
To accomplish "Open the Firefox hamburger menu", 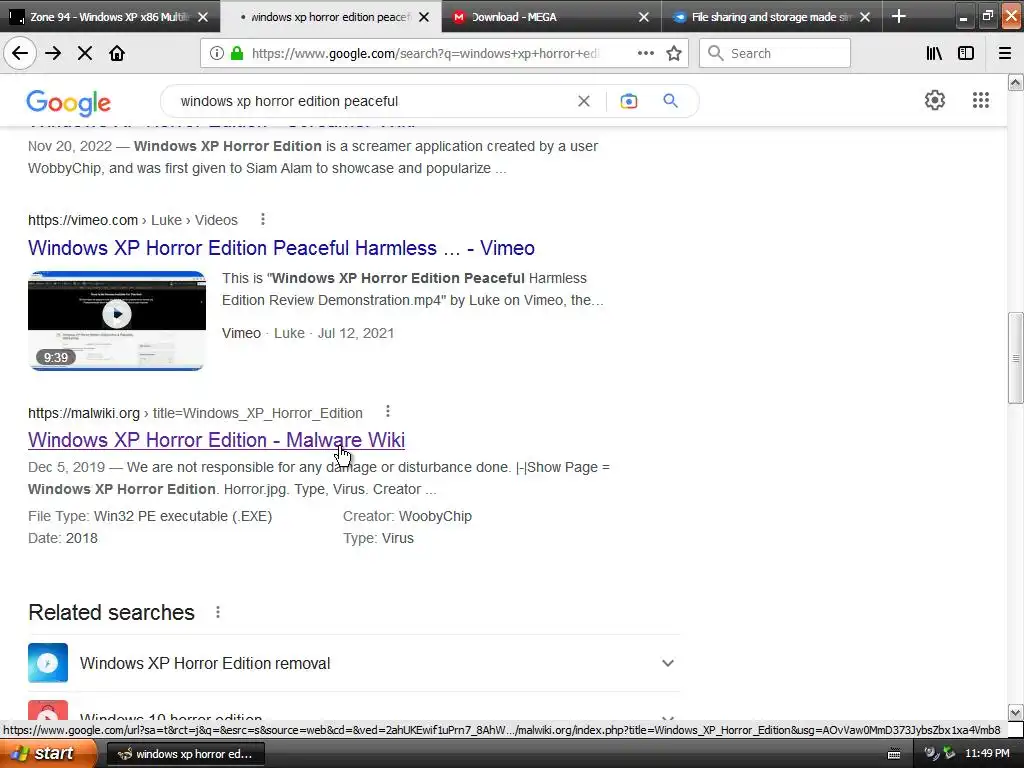I will pyautogui.click(x=1005, y=54).
